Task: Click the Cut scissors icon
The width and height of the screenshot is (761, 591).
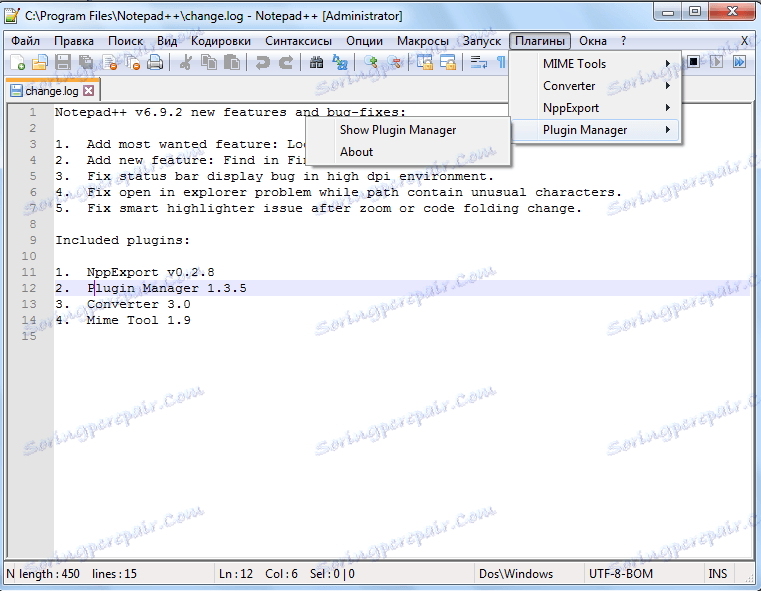Action: pos(185,63)
